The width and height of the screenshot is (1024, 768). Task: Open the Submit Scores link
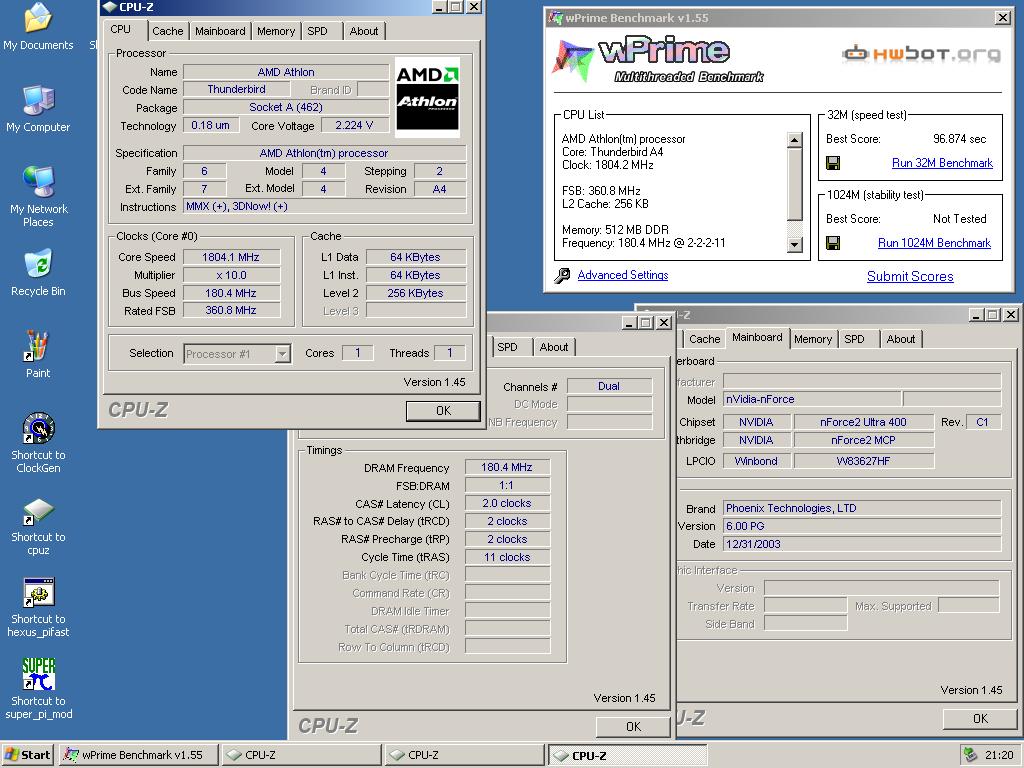[x=910, y=276]
